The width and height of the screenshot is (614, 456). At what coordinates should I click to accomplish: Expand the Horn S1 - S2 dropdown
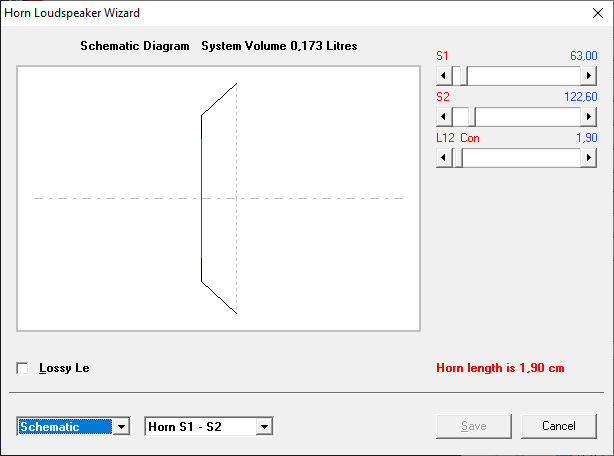tap(265, 427)
